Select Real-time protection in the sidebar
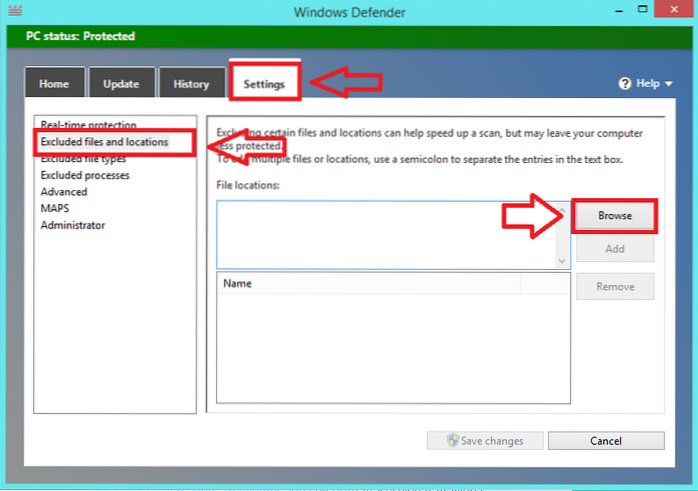 [x=87, y=124]
